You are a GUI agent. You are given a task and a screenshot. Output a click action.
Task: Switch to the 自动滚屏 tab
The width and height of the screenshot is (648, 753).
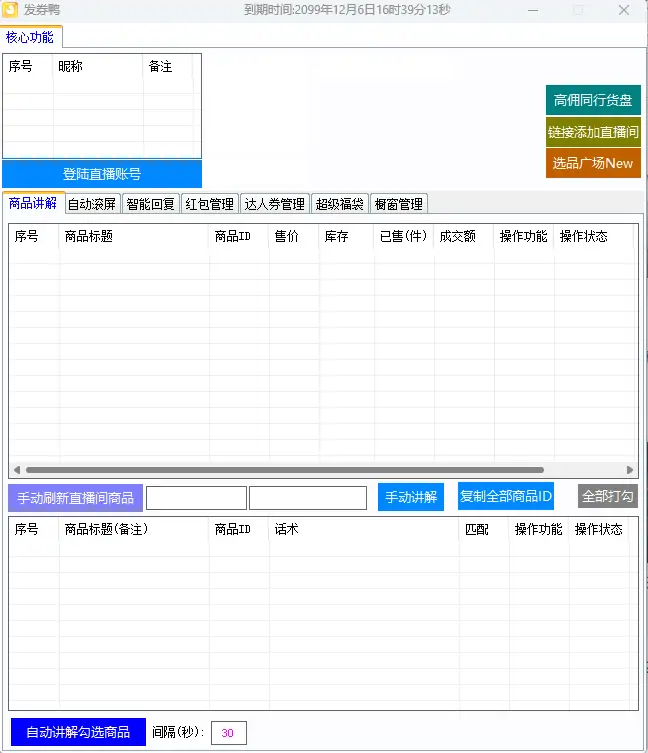coord(92,204)
